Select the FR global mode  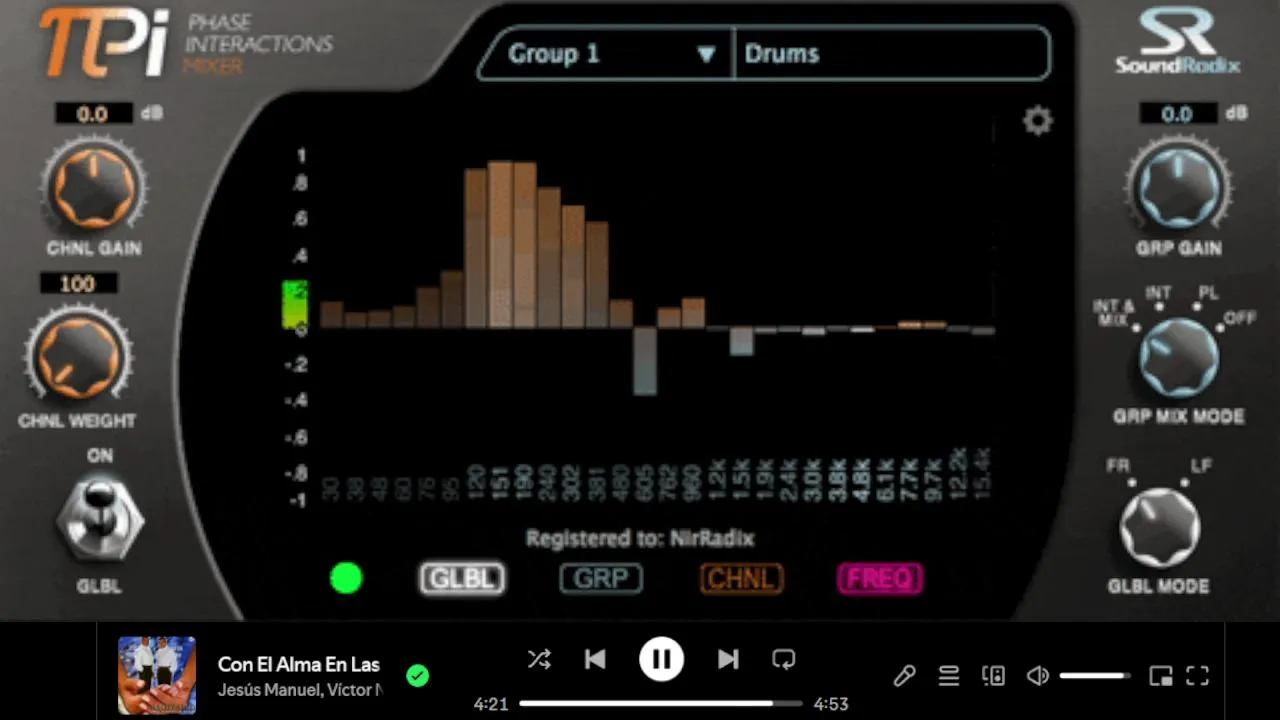click(x=1117, y=467)
